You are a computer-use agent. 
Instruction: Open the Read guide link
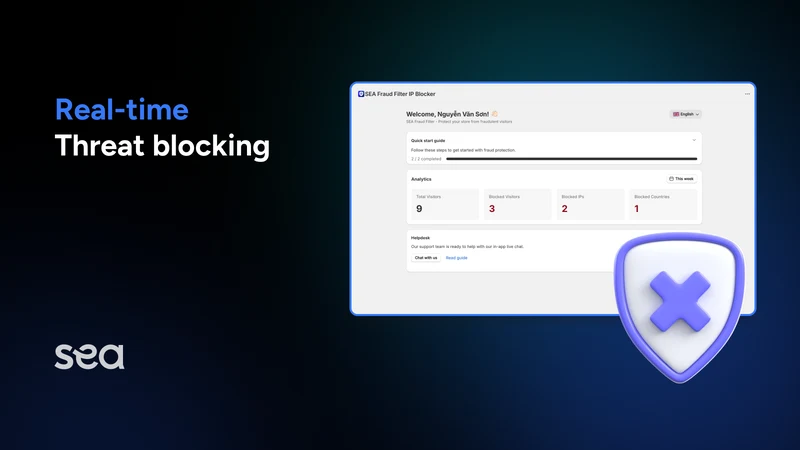457,258
